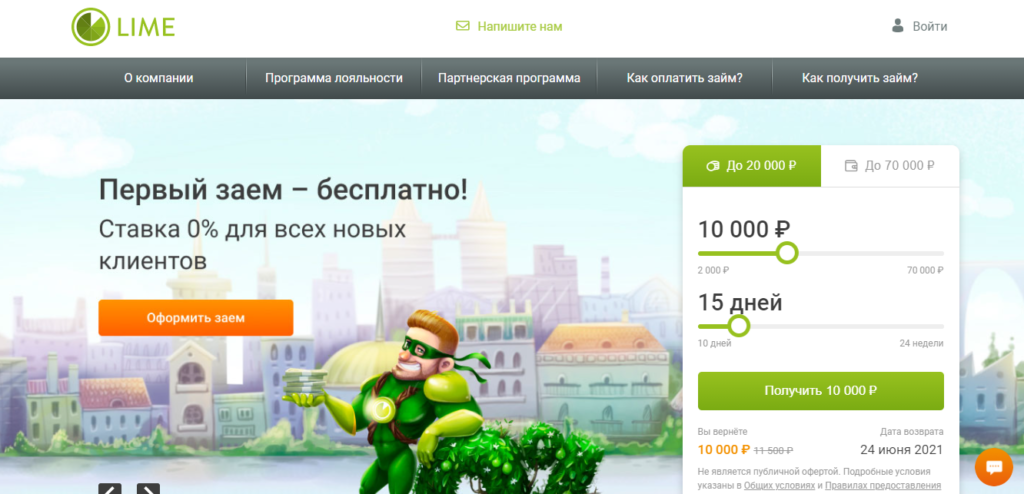
Task: Click the wallet icon in До 70 000 ₽ tab
Action: pyautogui.click(x=851, y=166)
